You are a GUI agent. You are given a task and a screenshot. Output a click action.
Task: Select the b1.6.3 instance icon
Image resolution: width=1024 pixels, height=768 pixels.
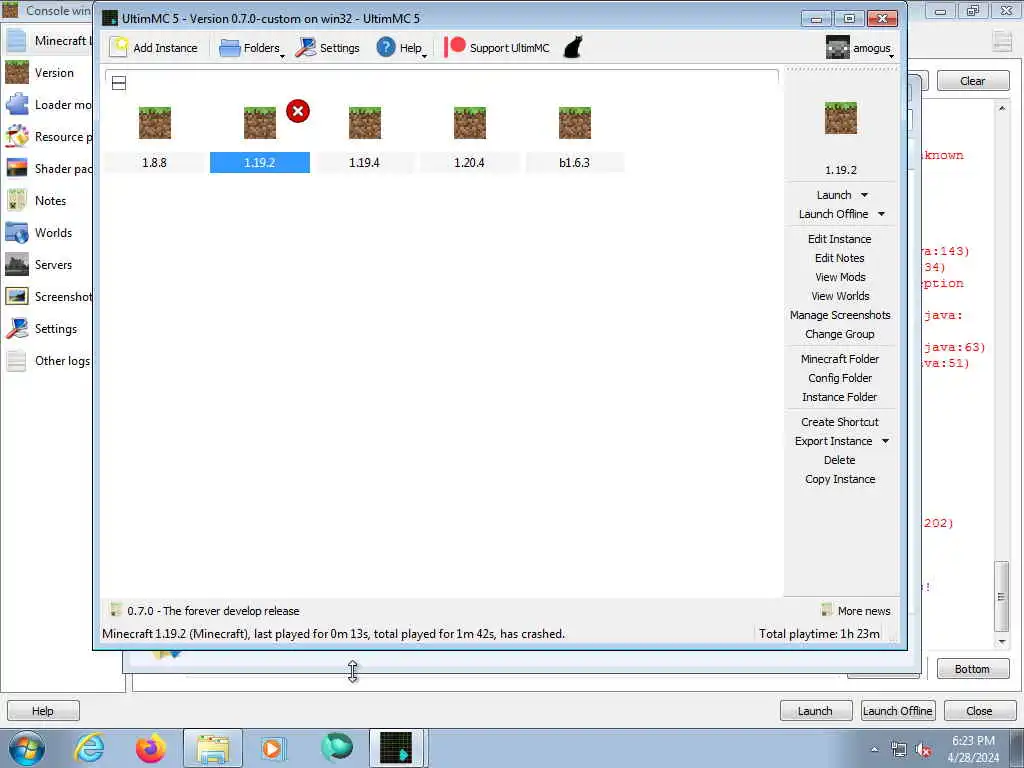(x=575, y=122)
